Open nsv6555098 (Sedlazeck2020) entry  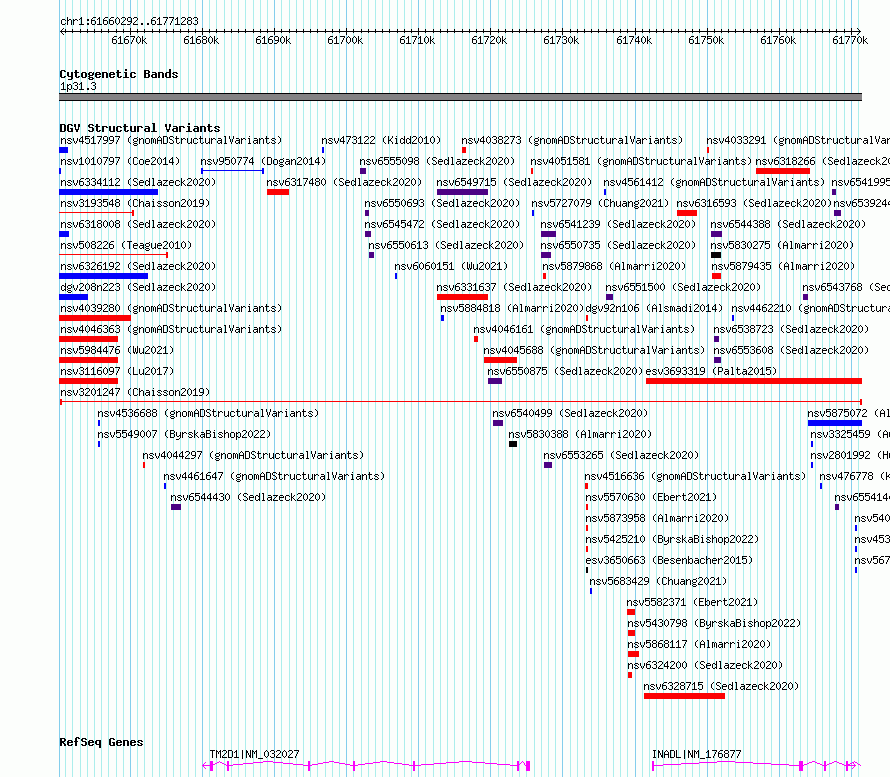[437, 161]
